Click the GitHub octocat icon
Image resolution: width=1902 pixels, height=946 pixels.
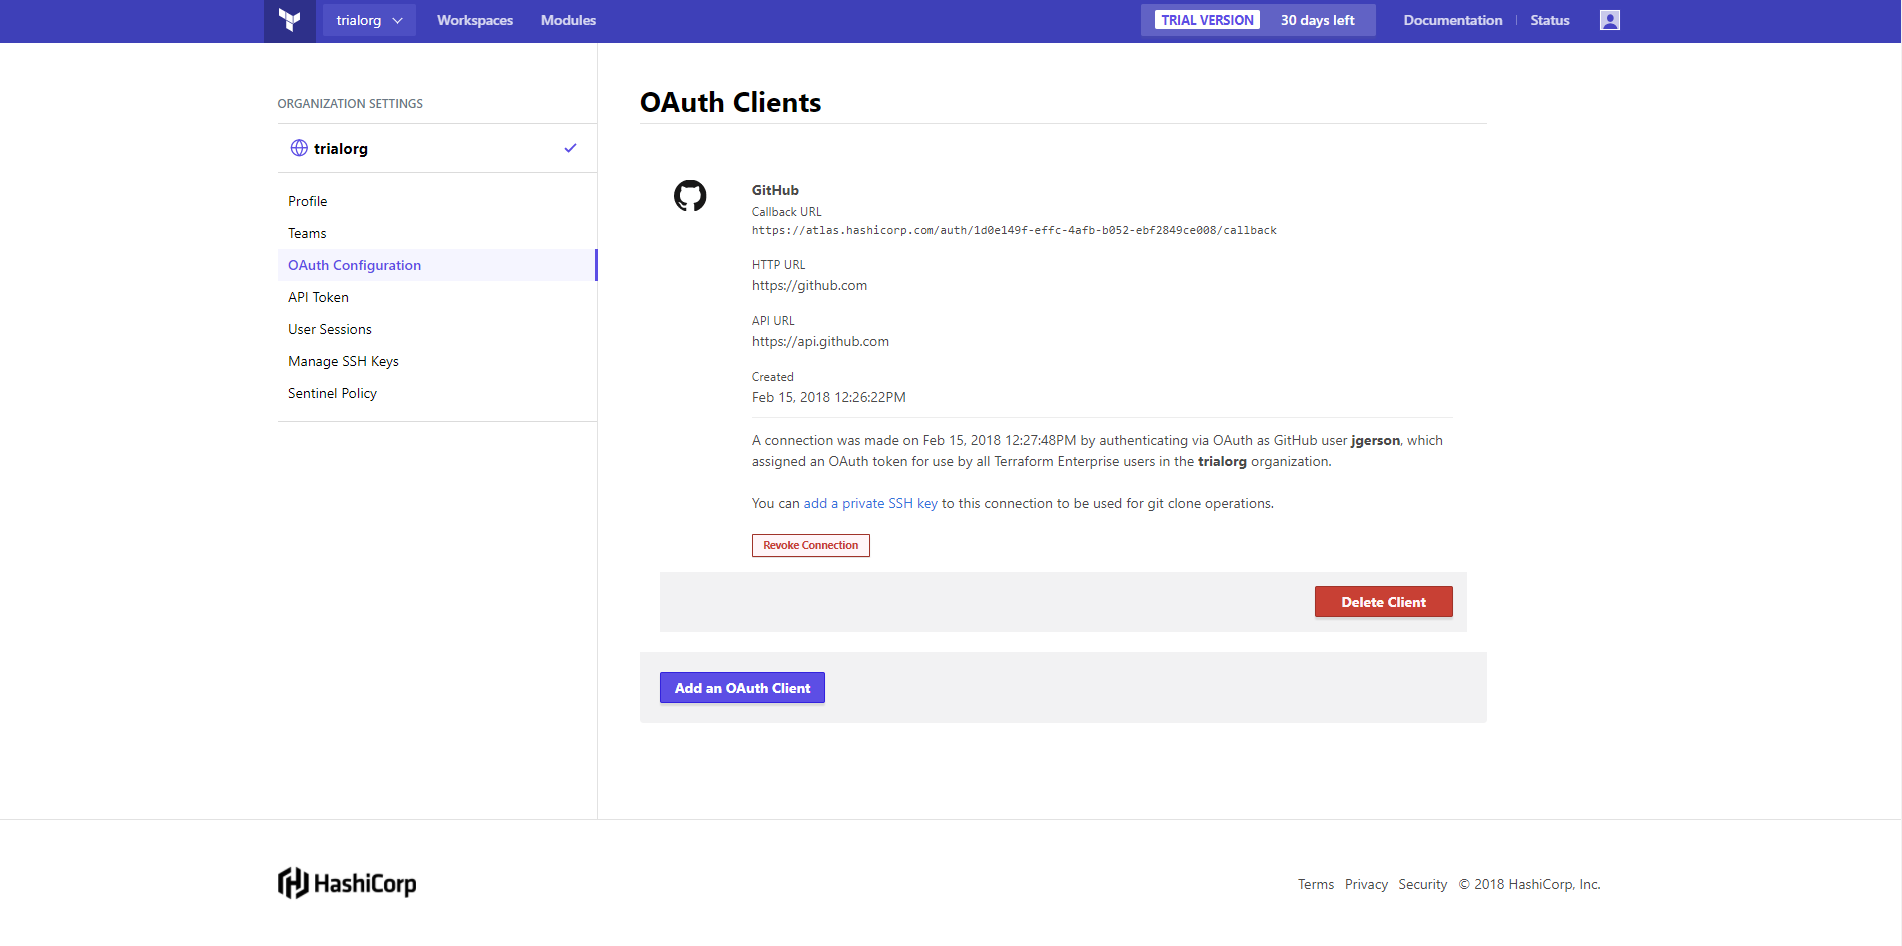click(x=690, y=195)
